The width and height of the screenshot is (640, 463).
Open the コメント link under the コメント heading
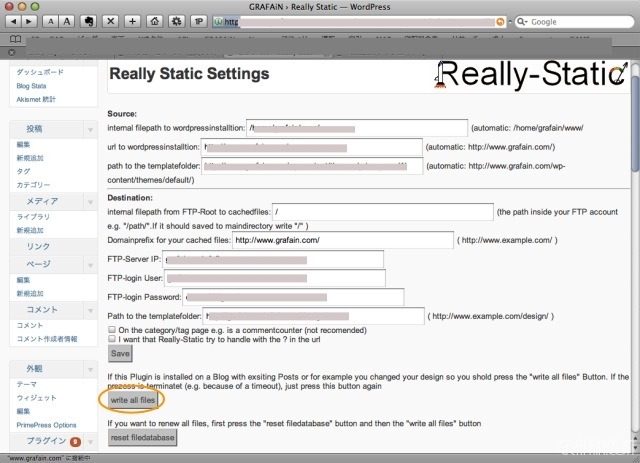coord(30,325)
